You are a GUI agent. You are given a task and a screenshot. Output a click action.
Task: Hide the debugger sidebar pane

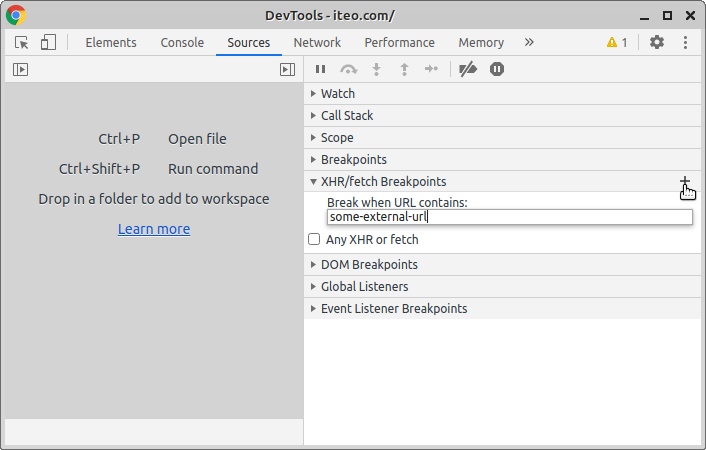pyautogui.click(x=287, y=69)
